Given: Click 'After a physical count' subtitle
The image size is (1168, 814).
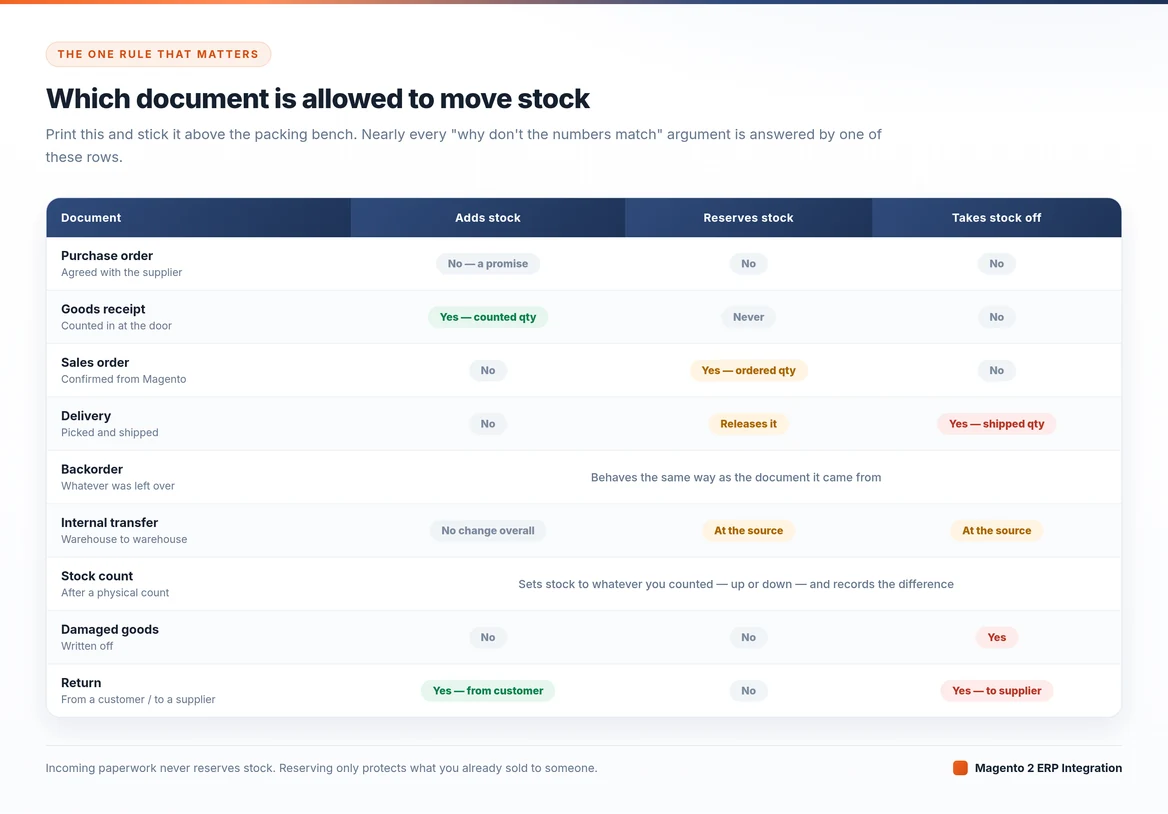Looking at the screenshot, I should point(115,593).
